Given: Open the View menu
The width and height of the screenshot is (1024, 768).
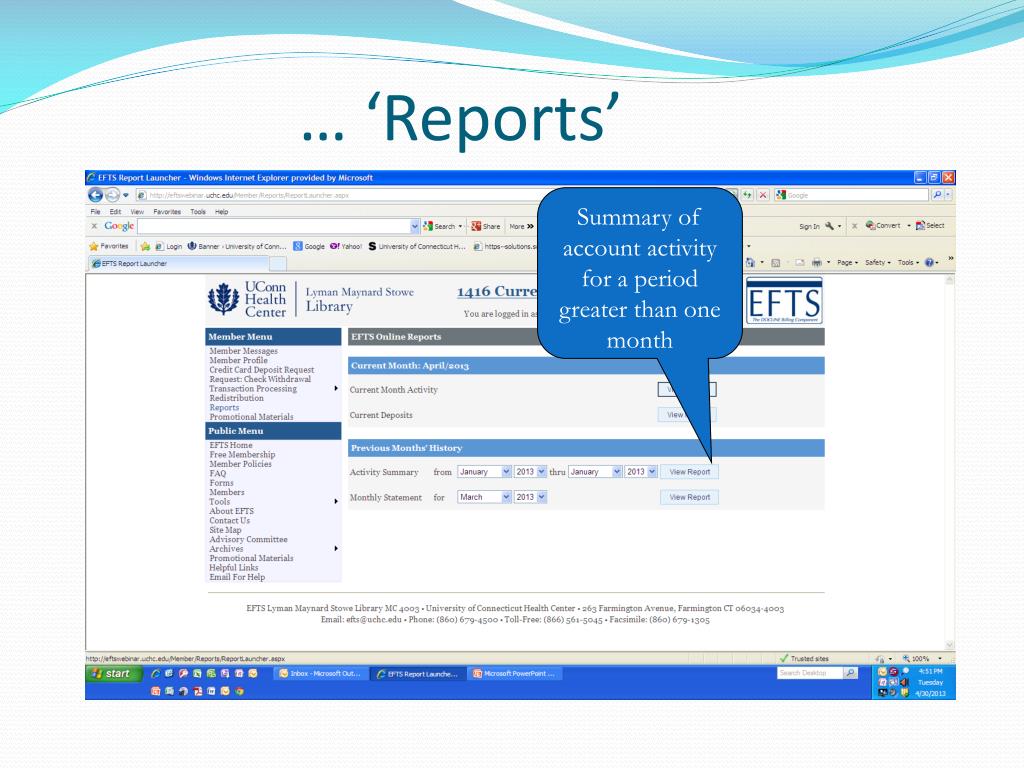Looking at the screenshot, I should tap(137, 212).
